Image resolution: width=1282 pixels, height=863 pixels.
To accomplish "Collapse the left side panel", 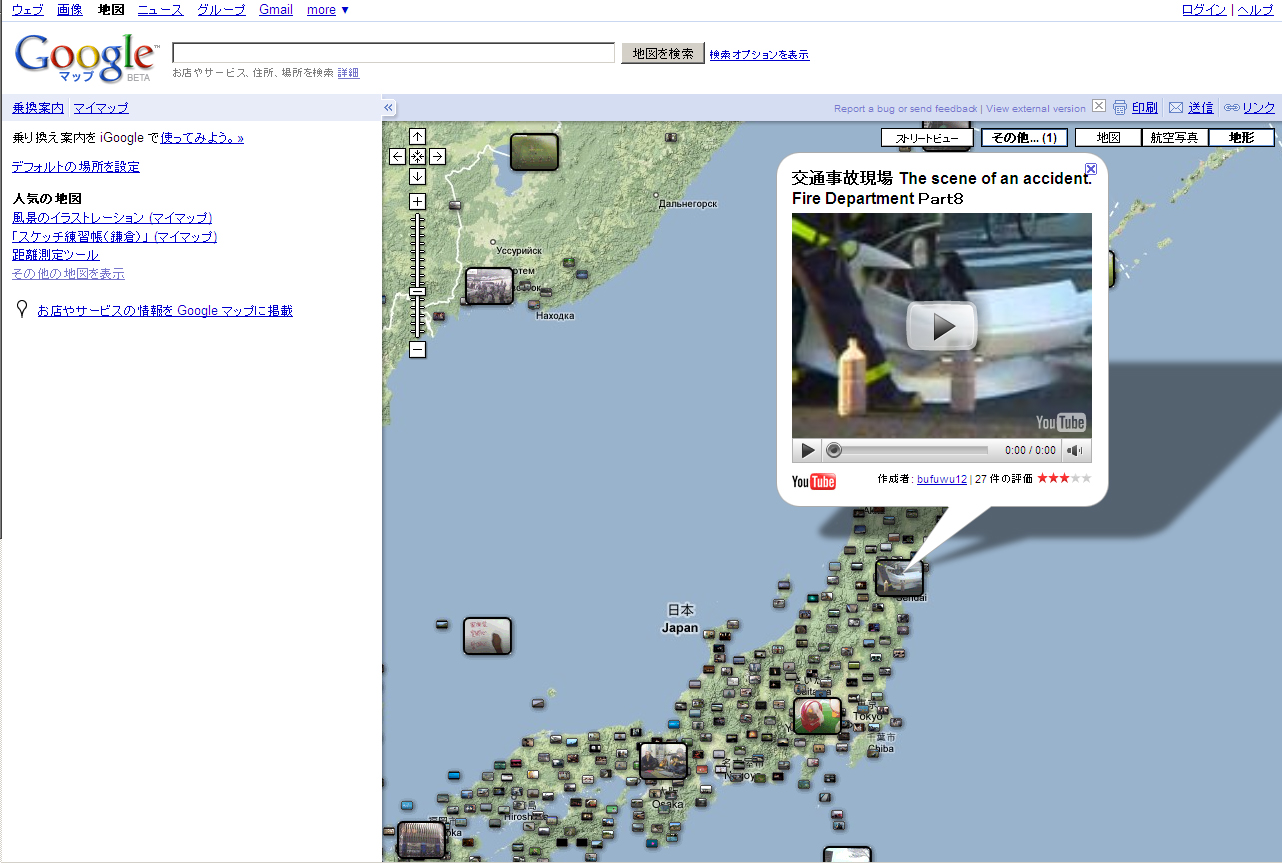I will pos(389,108).
